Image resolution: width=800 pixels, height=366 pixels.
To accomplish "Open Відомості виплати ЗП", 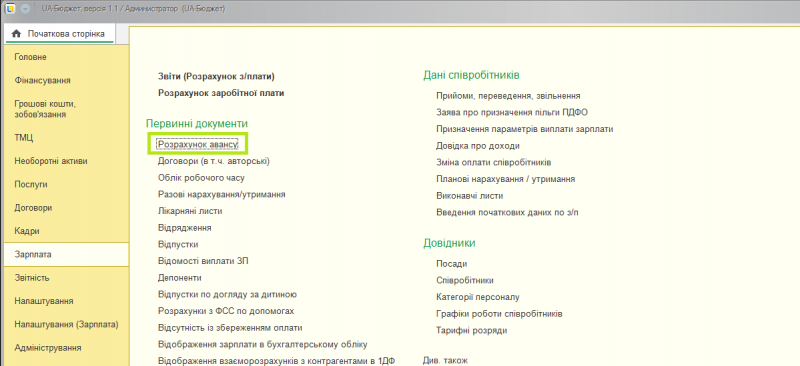I will (203, 261).
